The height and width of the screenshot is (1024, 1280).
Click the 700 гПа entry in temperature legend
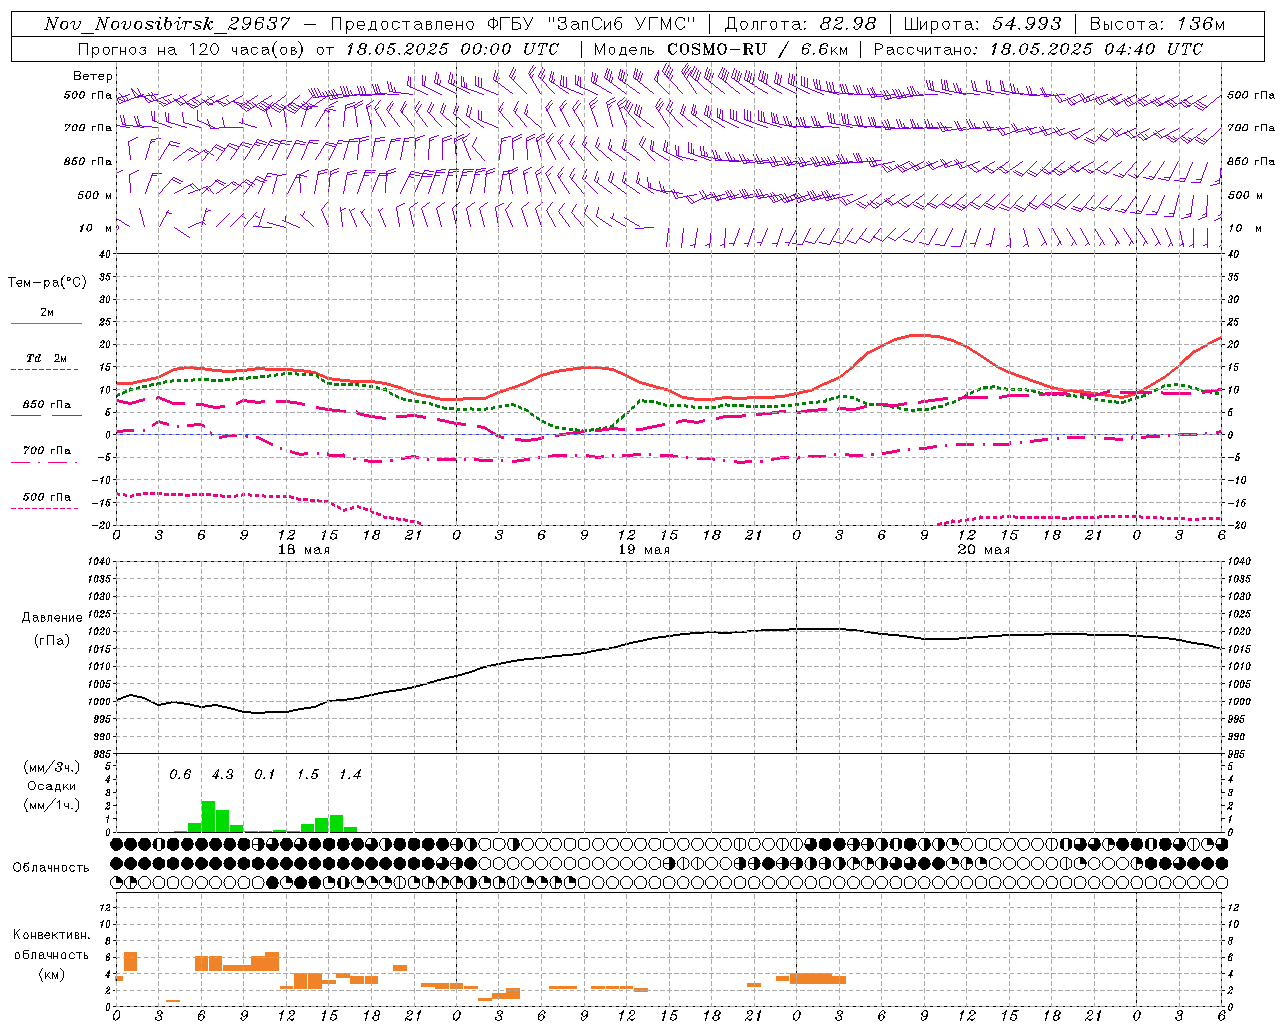[47, 451]
